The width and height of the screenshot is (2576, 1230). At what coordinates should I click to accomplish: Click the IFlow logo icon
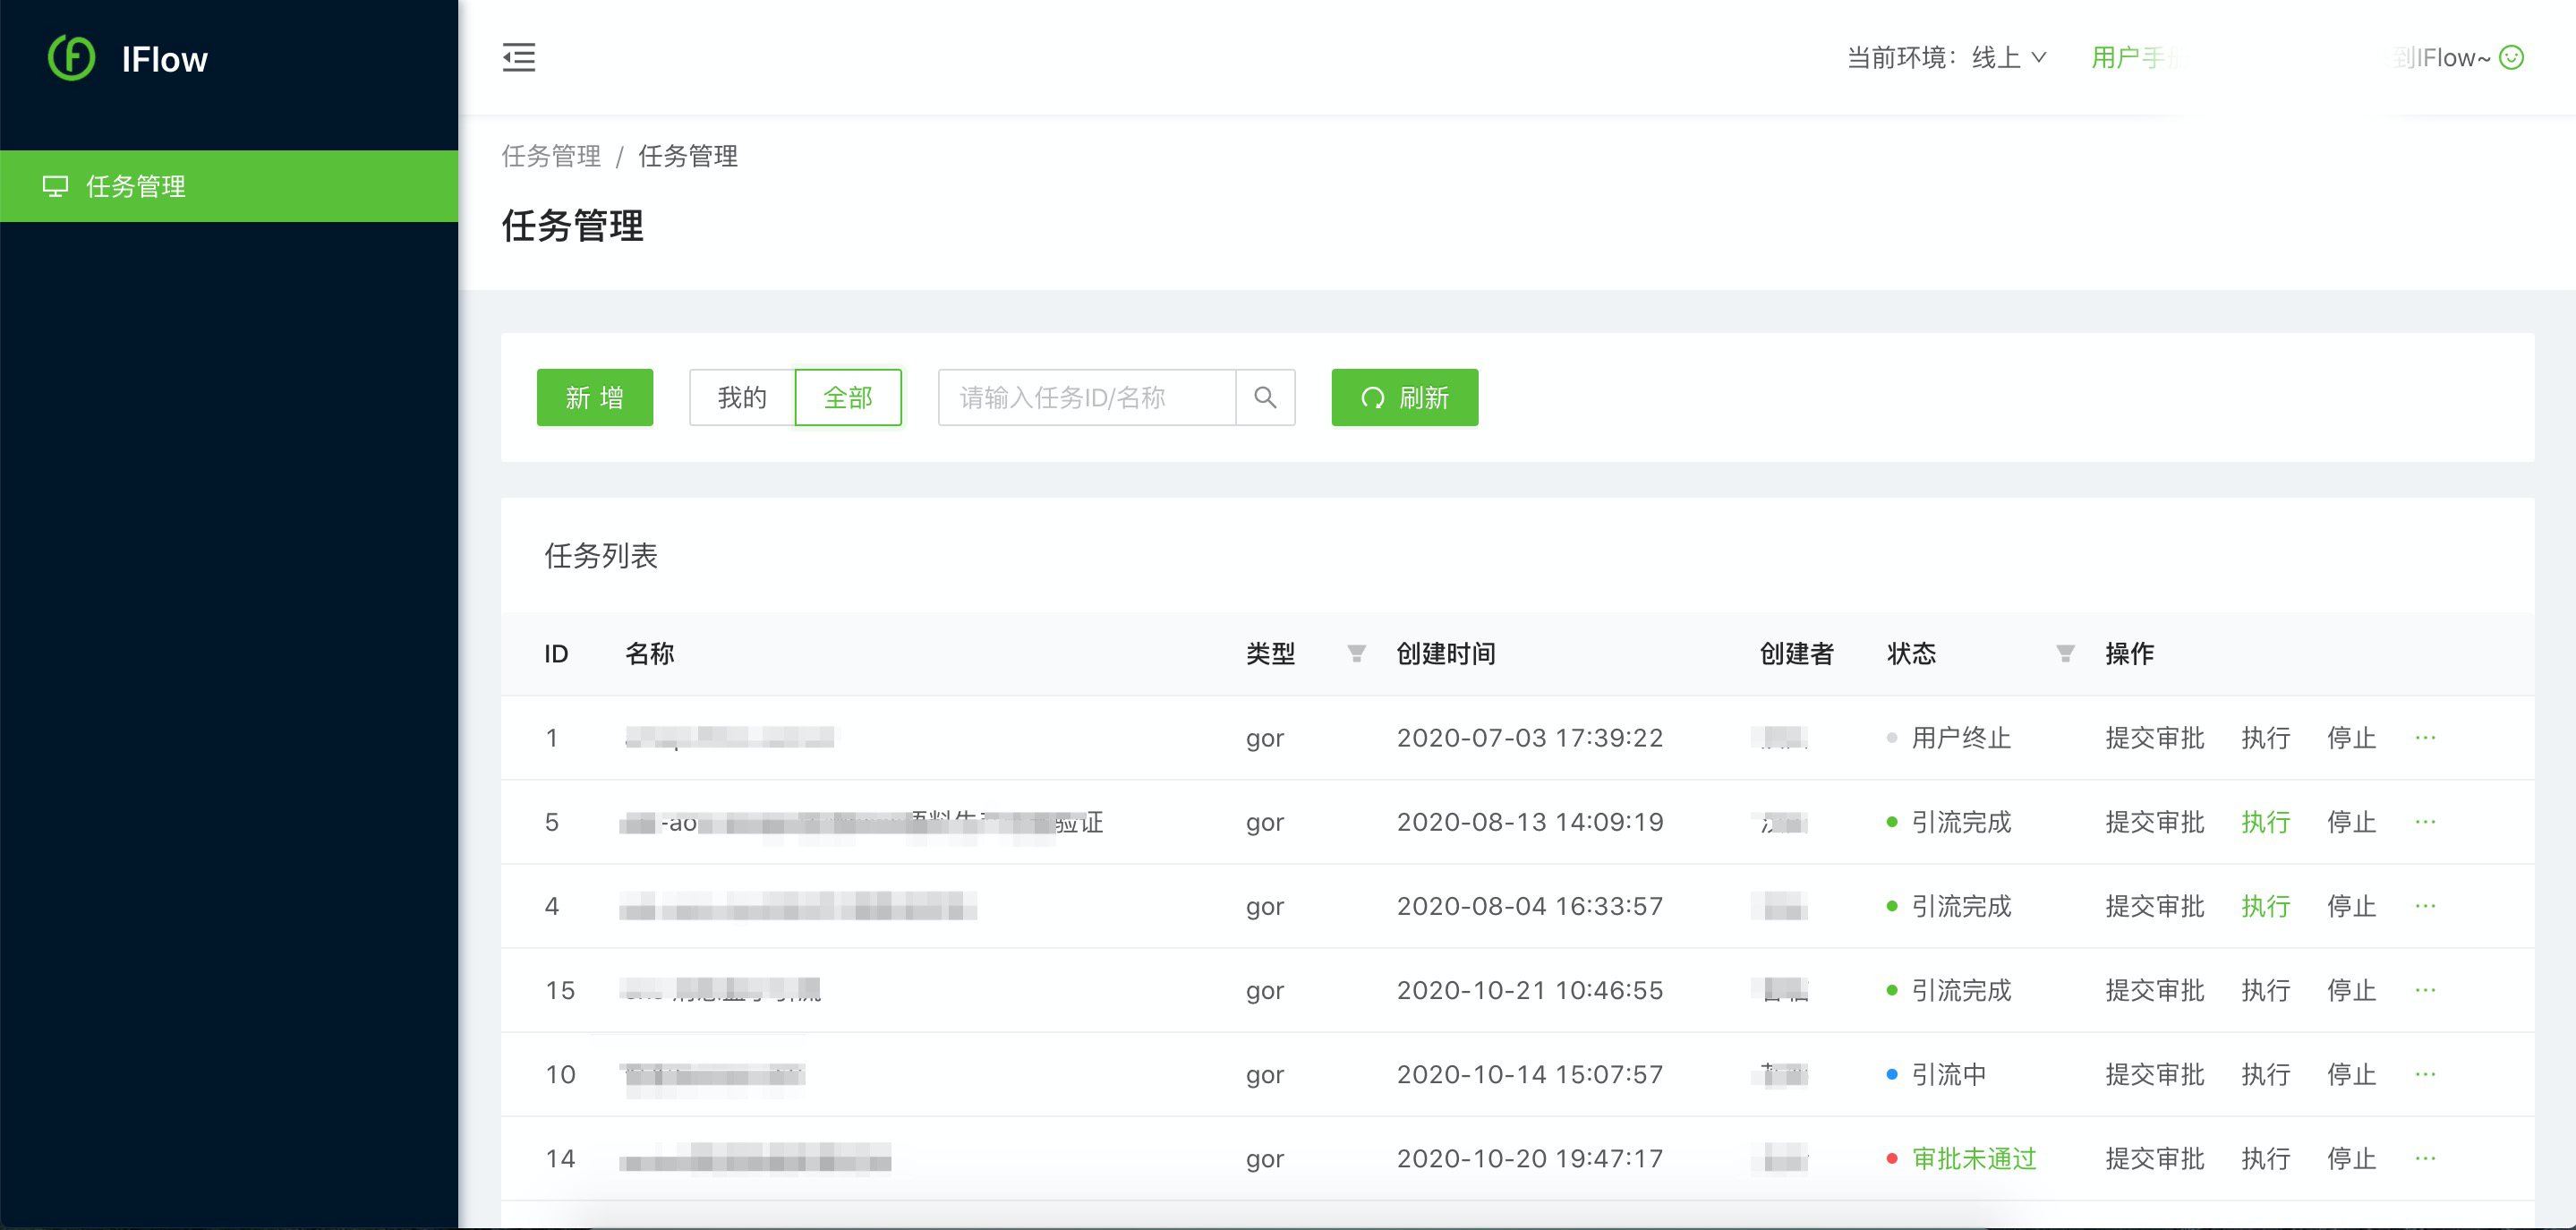[x=72, y=58]
